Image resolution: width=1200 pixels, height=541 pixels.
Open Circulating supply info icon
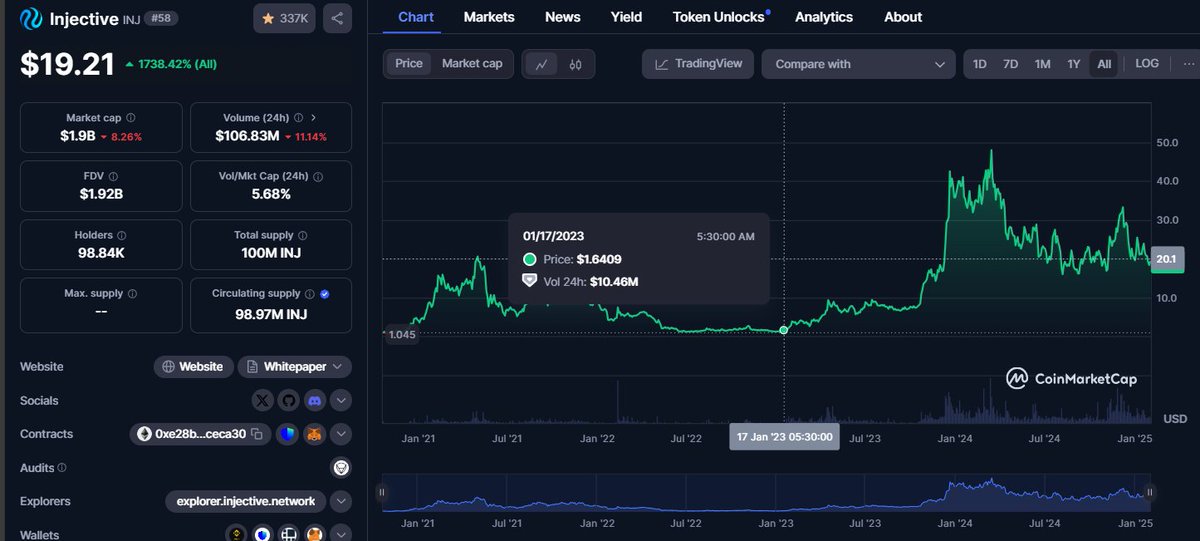310,294
